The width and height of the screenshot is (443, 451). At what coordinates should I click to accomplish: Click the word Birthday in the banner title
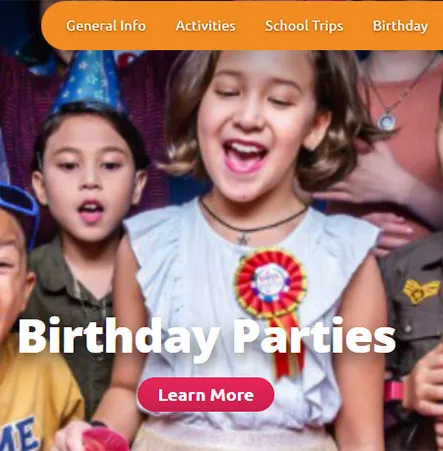(118, 338)
